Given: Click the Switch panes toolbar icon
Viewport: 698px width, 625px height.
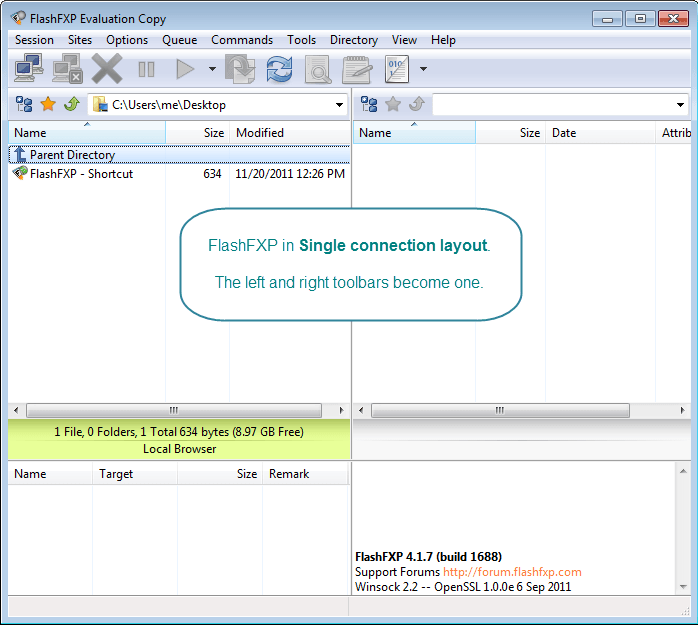Looking at the screenshot, I should point(240,69).
